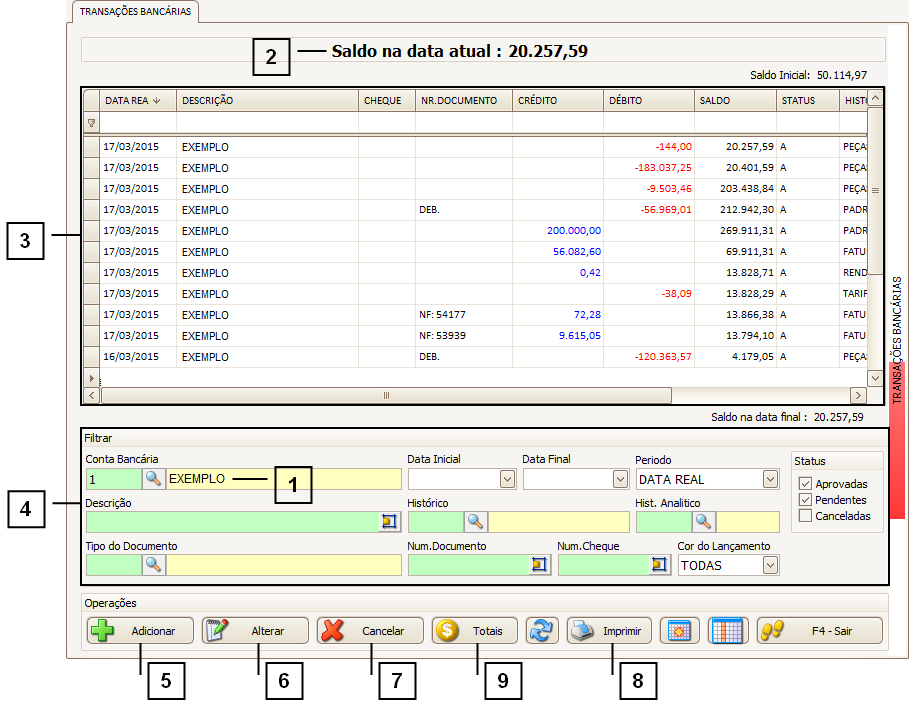The width and height of the screenshot is (909, 704).
Task: Click the Descrição field expand icon
Action: coord(389,521)
